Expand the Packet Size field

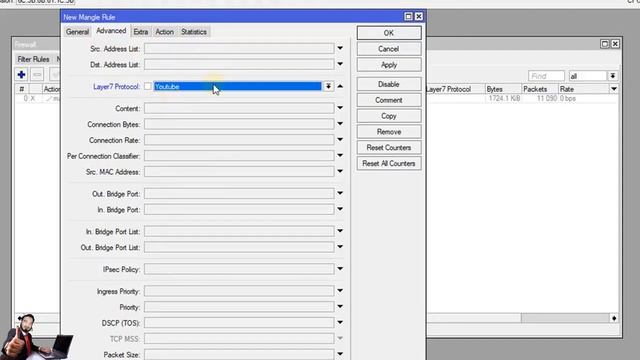point(340,354)
